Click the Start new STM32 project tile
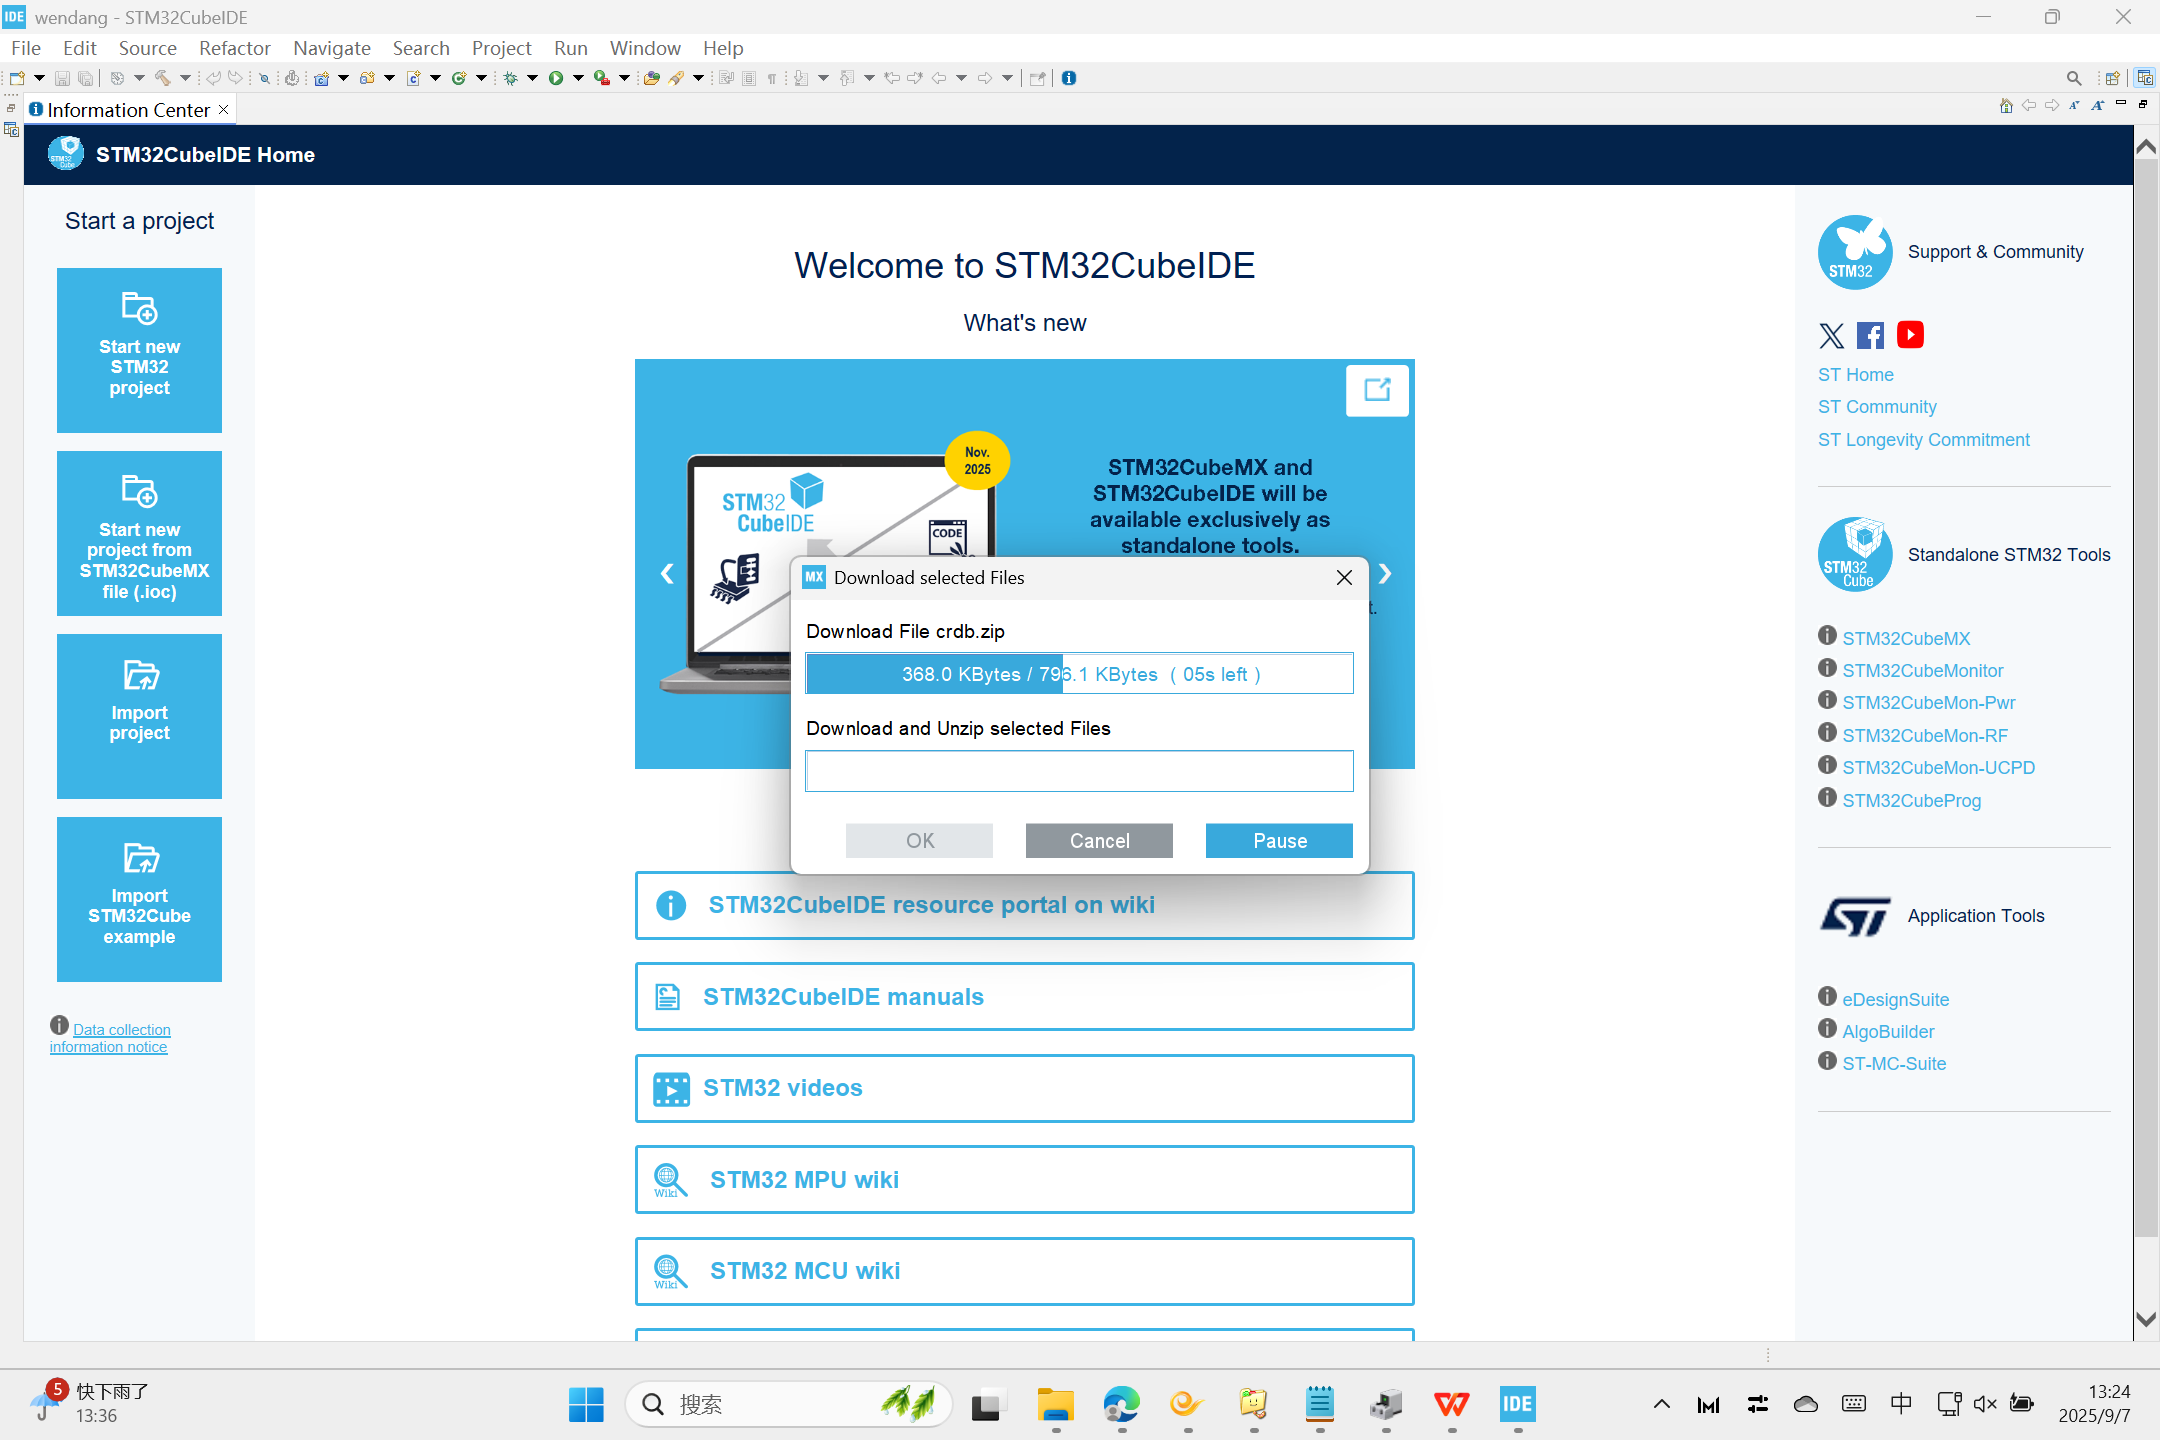This screenshot has width=2160, height=1440. [139, 350]
